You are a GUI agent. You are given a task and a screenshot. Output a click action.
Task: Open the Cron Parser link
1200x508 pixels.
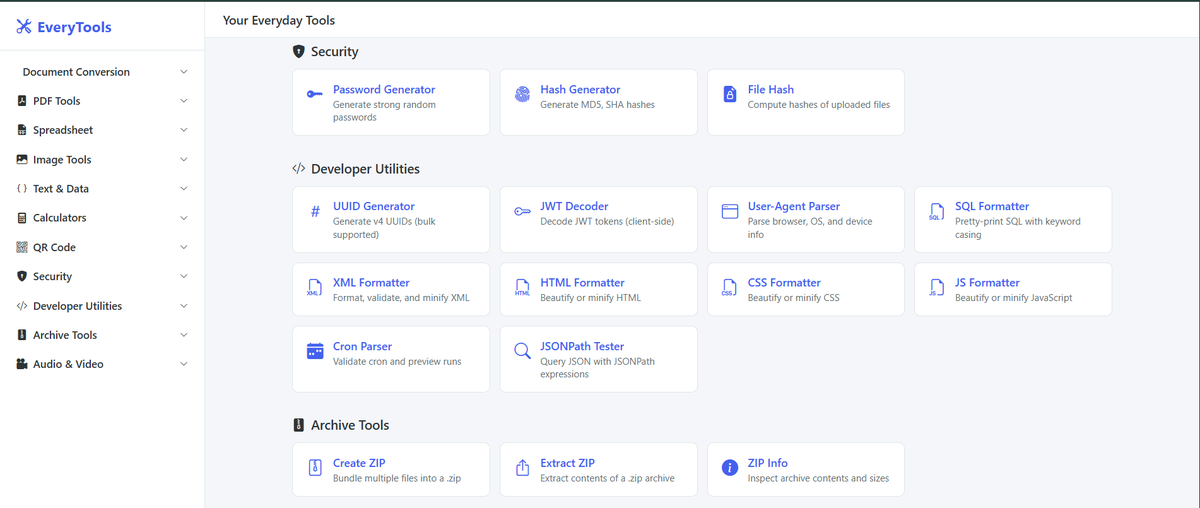[x=362, y=346]
